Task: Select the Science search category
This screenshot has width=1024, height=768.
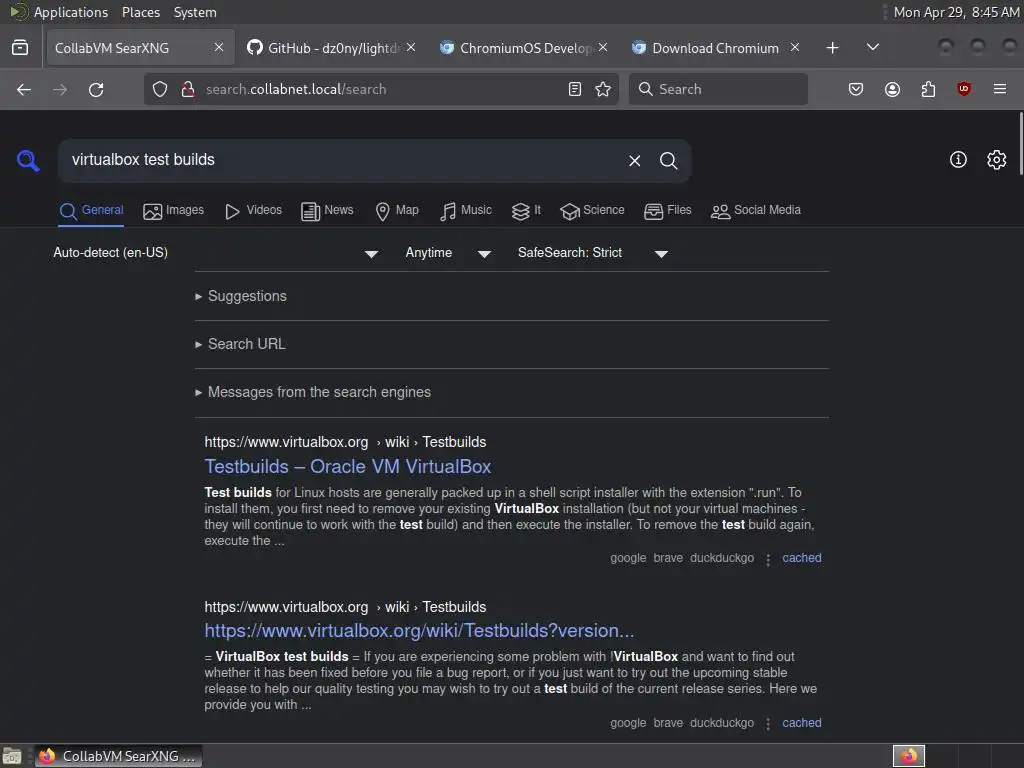Action: [592, 211]
